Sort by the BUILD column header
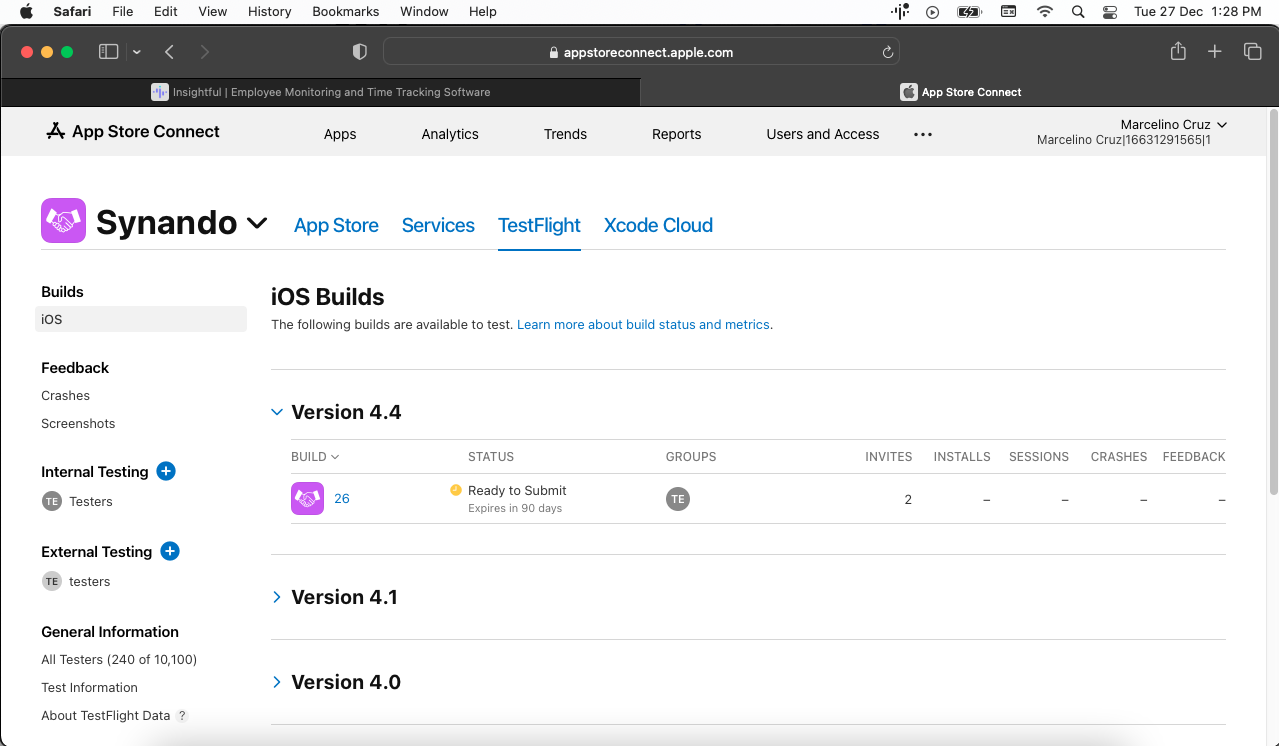The width and height of the screenshot is (1279, 746). point(315,457)
